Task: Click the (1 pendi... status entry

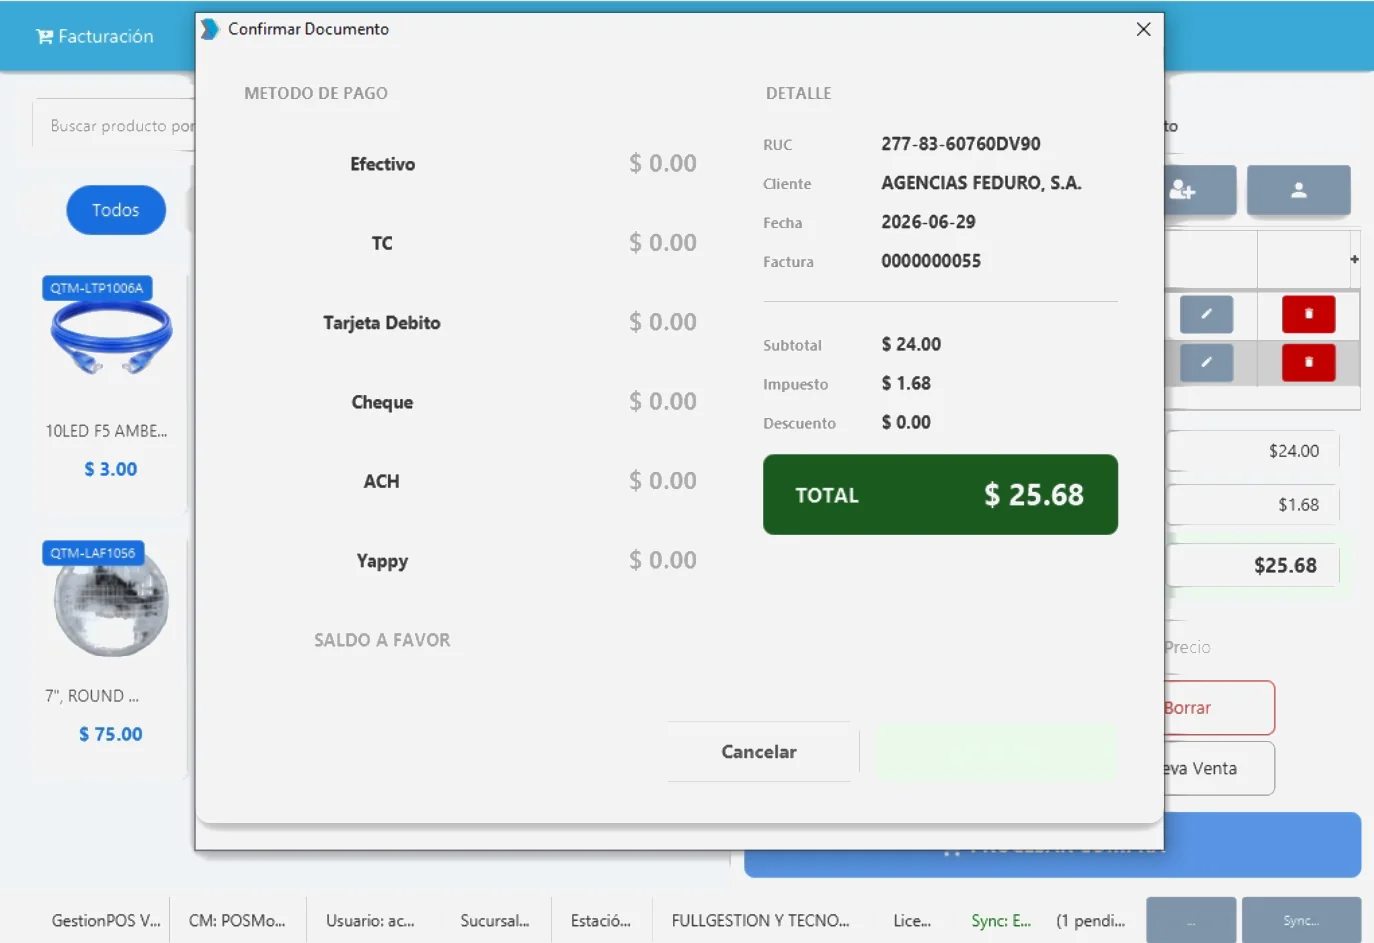Action: (x=1090, y=921)
